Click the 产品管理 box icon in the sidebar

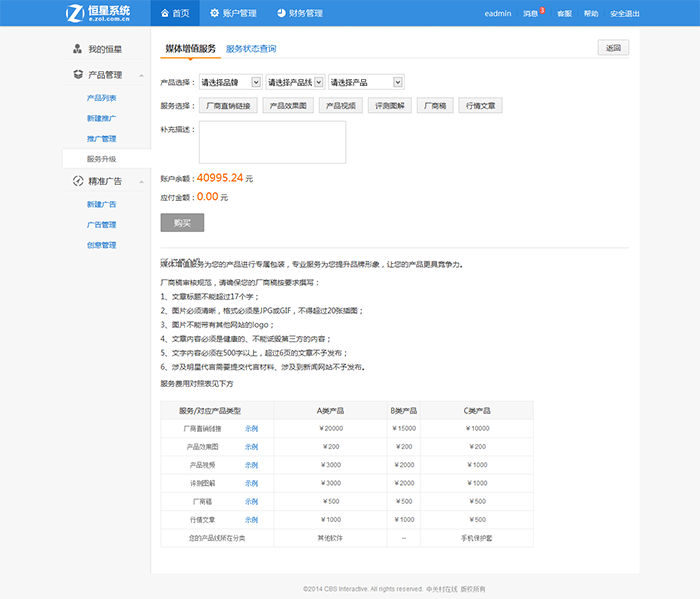78,74
